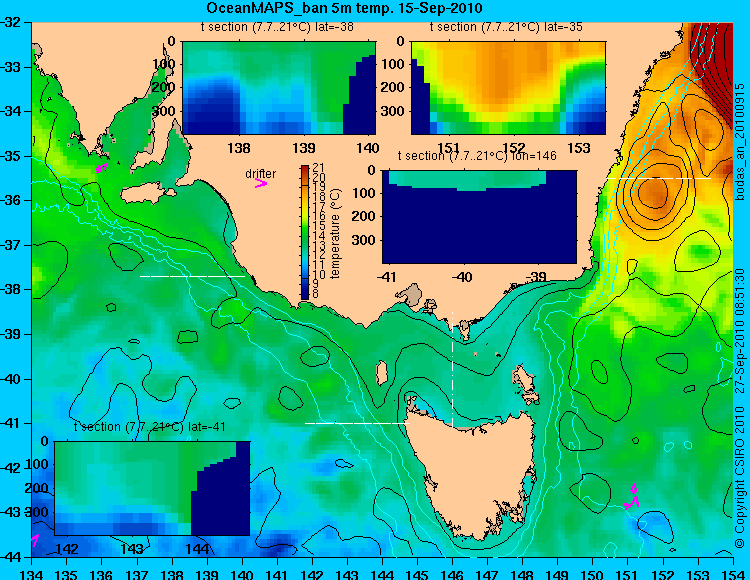Click the '-36' latitude label on the left axis
Viewport: 750px width, 580px height.
[9, 200]
